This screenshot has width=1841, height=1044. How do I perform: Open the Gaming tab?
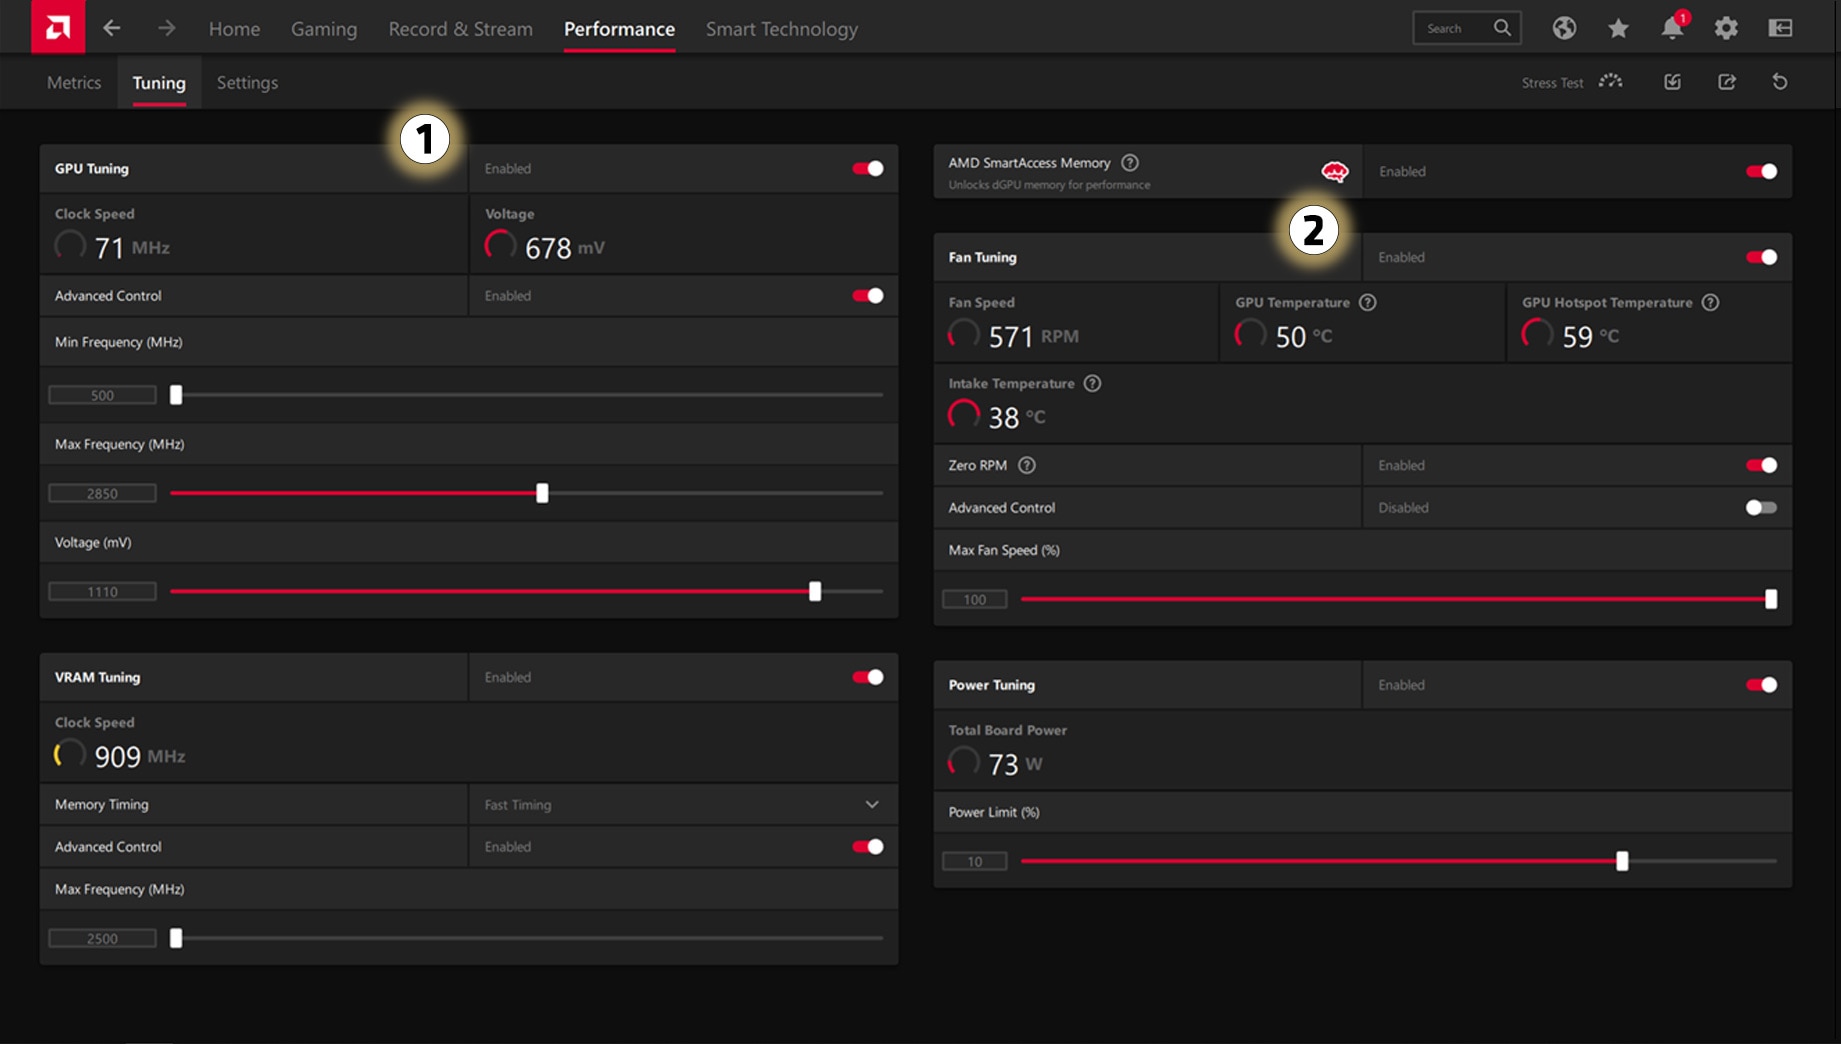(x=324, y=29)
